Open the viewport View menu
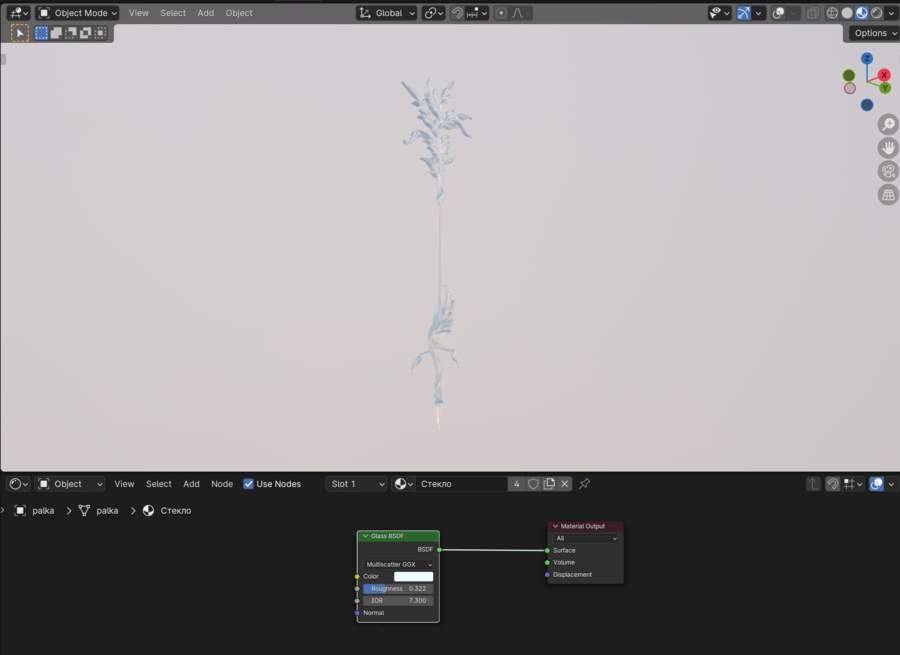 point(138,13)
